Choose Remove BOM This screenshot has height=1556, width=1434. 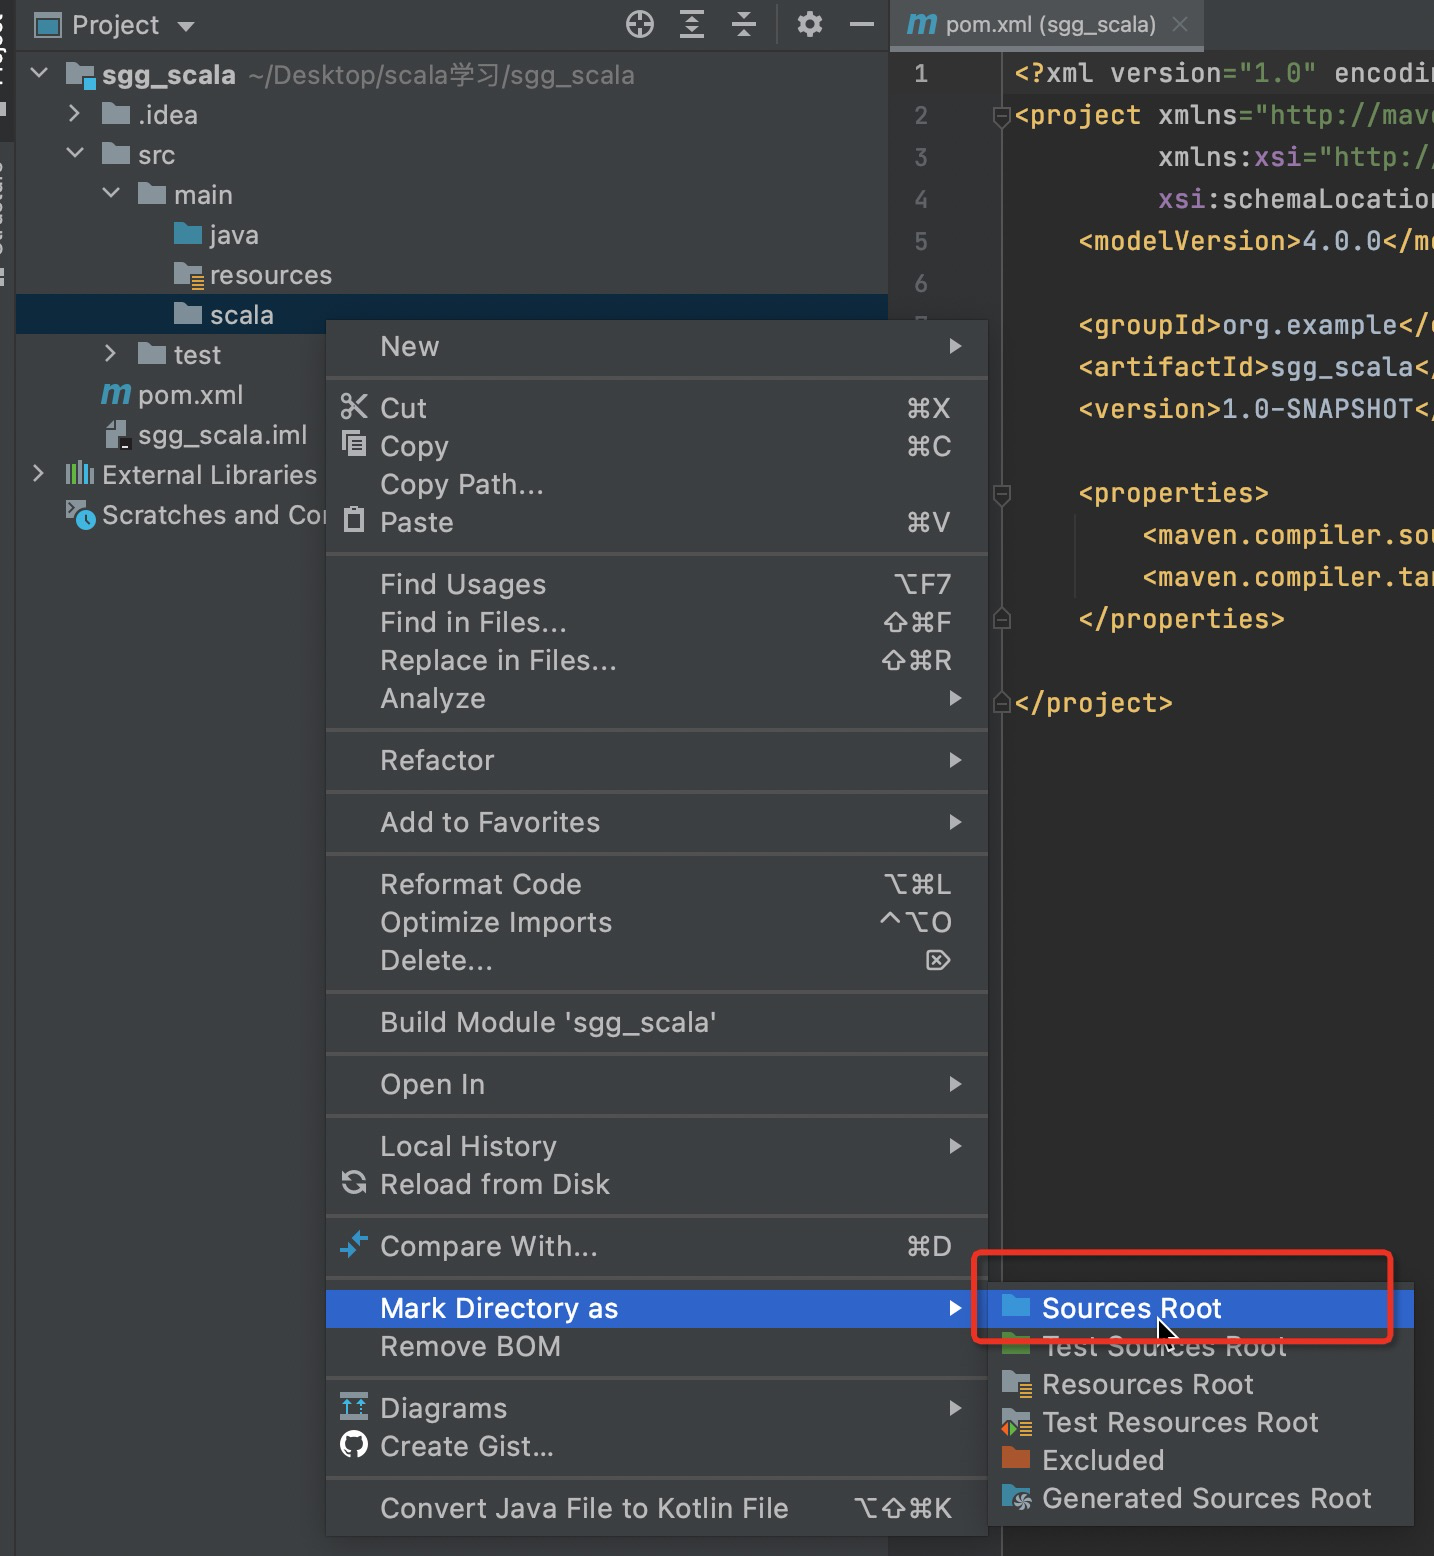657,1346
